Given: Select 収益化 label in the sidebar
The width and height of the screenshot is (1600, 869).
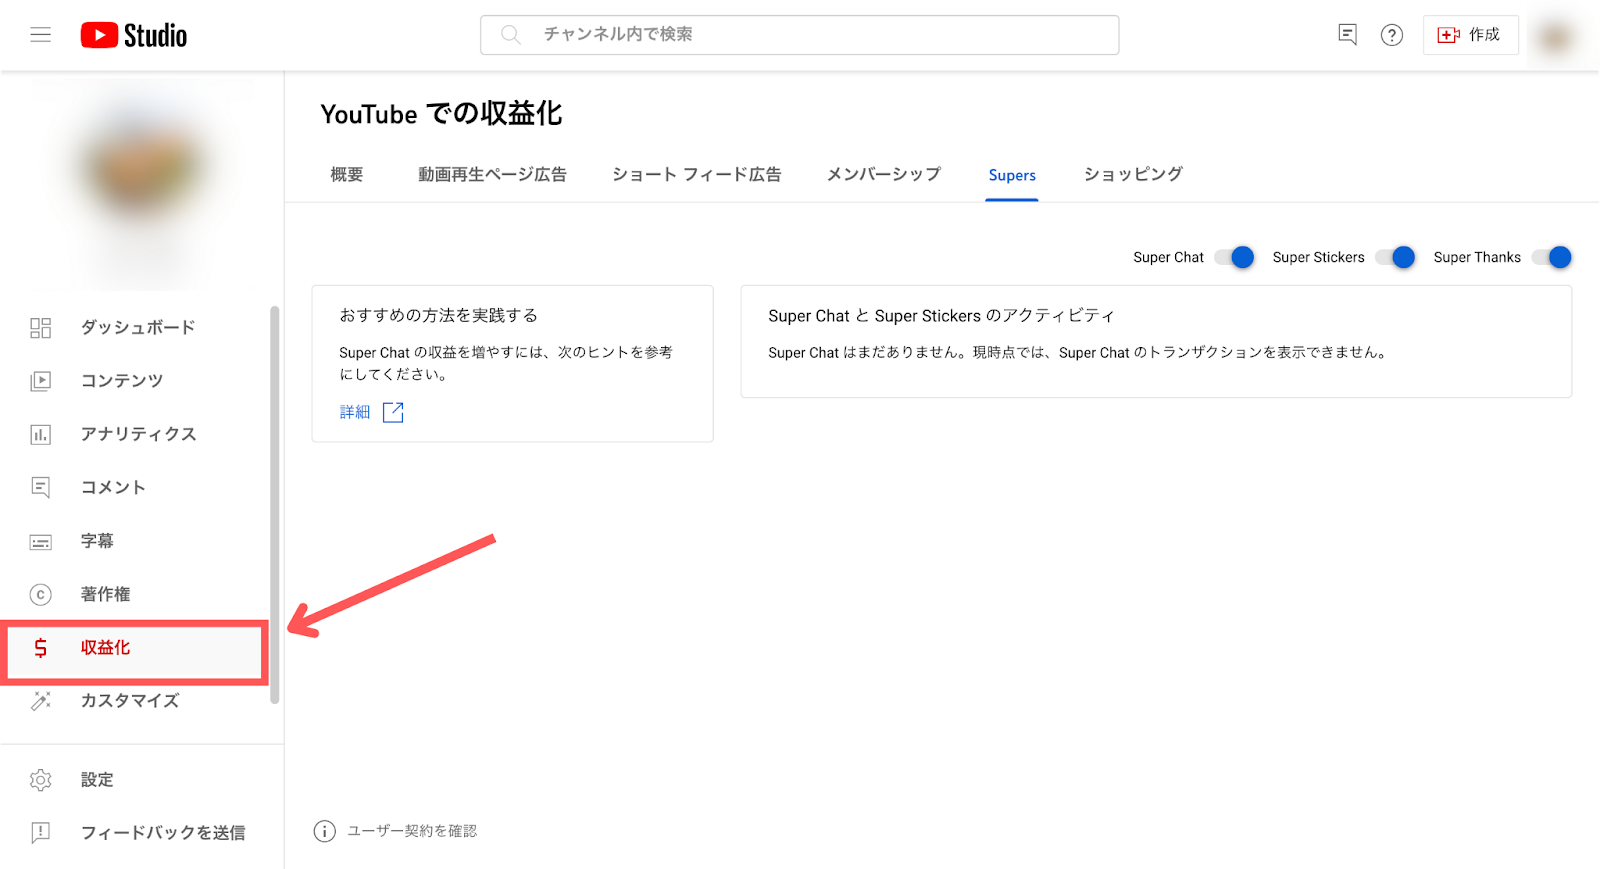Looking at the screenshot, I should point(105,648).
